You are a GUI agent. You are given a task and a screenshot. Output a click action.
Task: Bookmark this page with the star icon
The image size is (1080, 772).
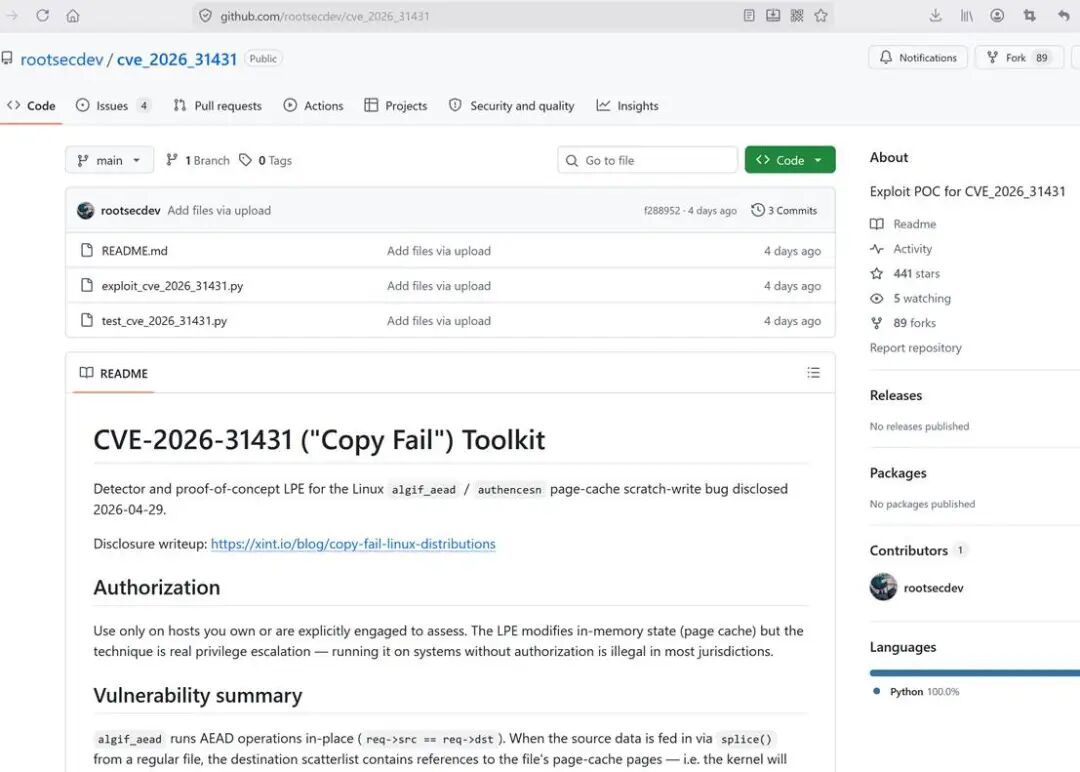tap(821, 15)
